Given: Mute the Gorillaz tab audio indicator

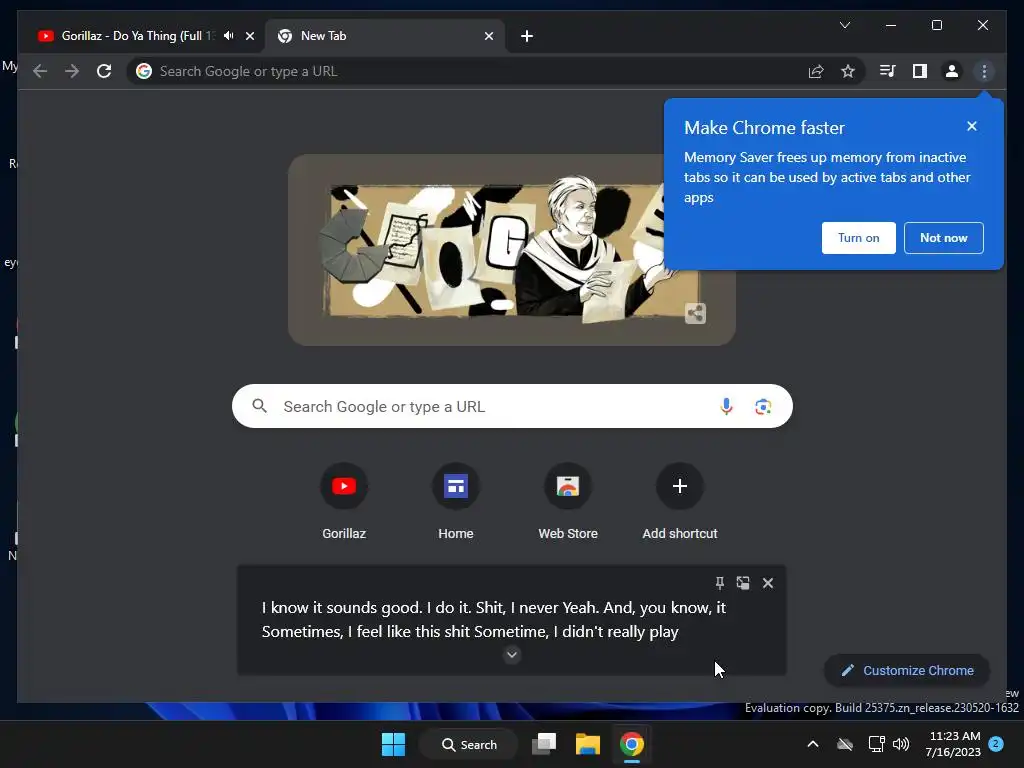Looking at the screenshot, I should pyautogui.click(x=229, y=36).
